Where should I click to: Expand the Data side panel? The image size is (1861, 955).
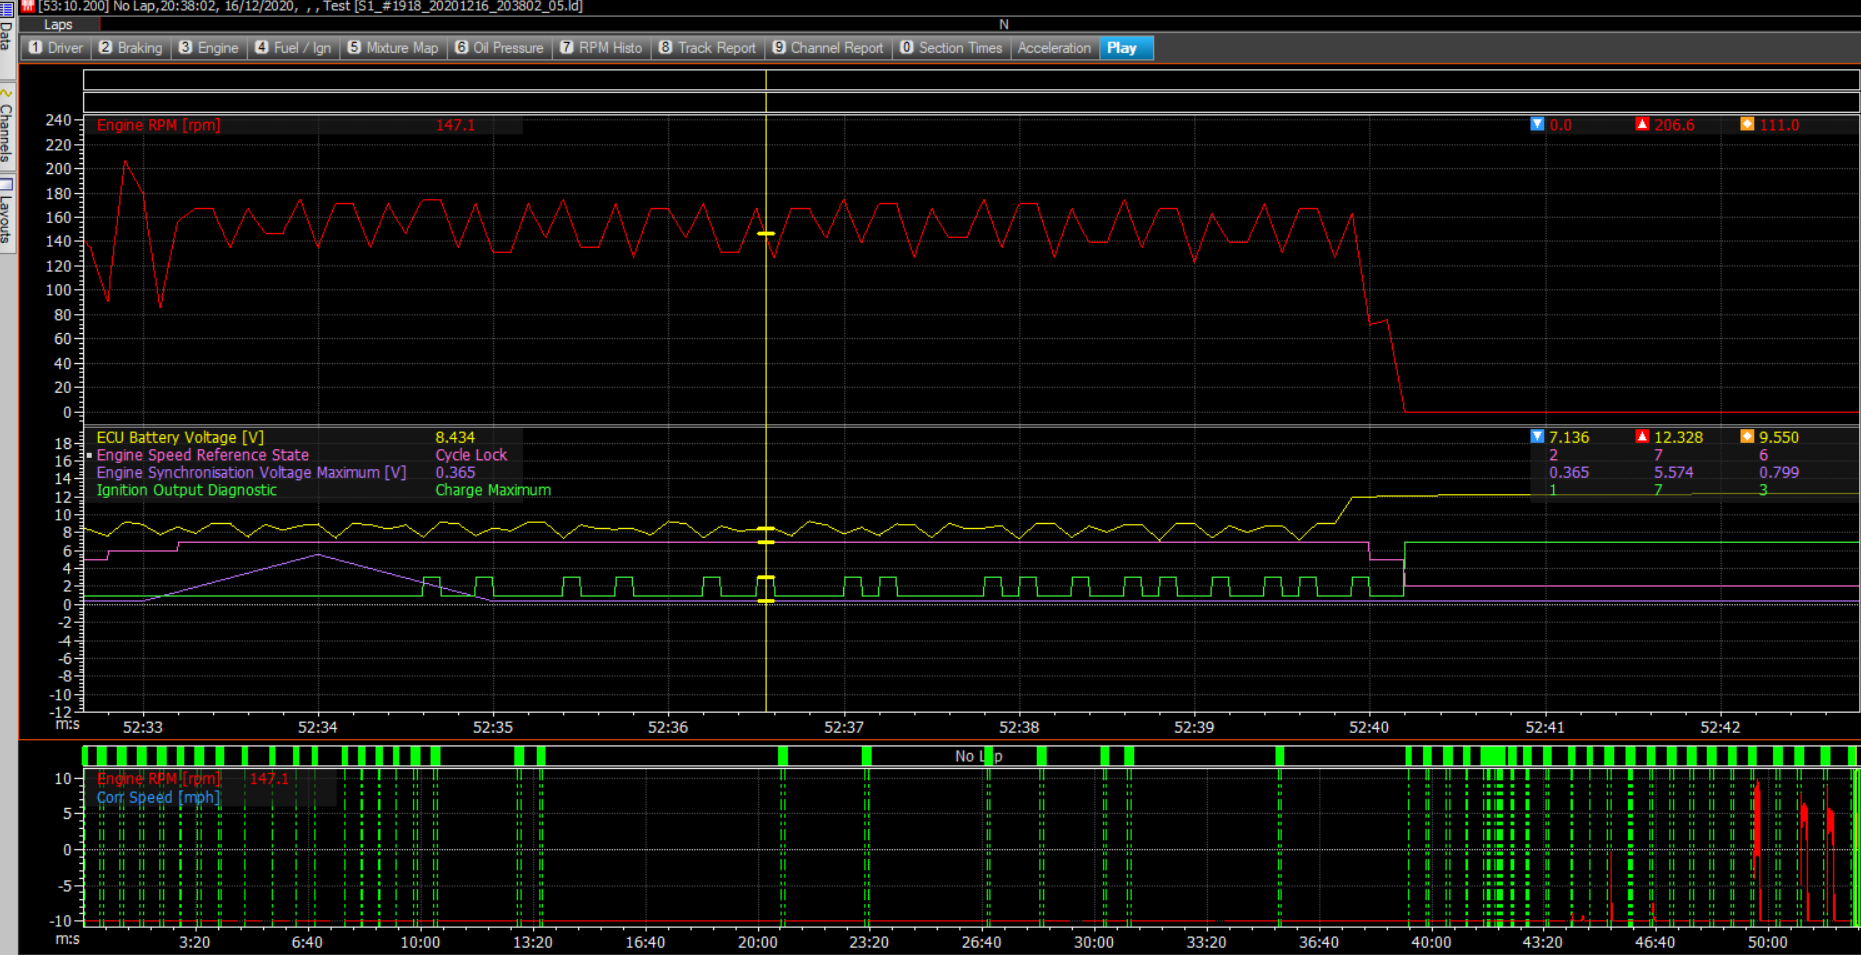coord(6,38)
